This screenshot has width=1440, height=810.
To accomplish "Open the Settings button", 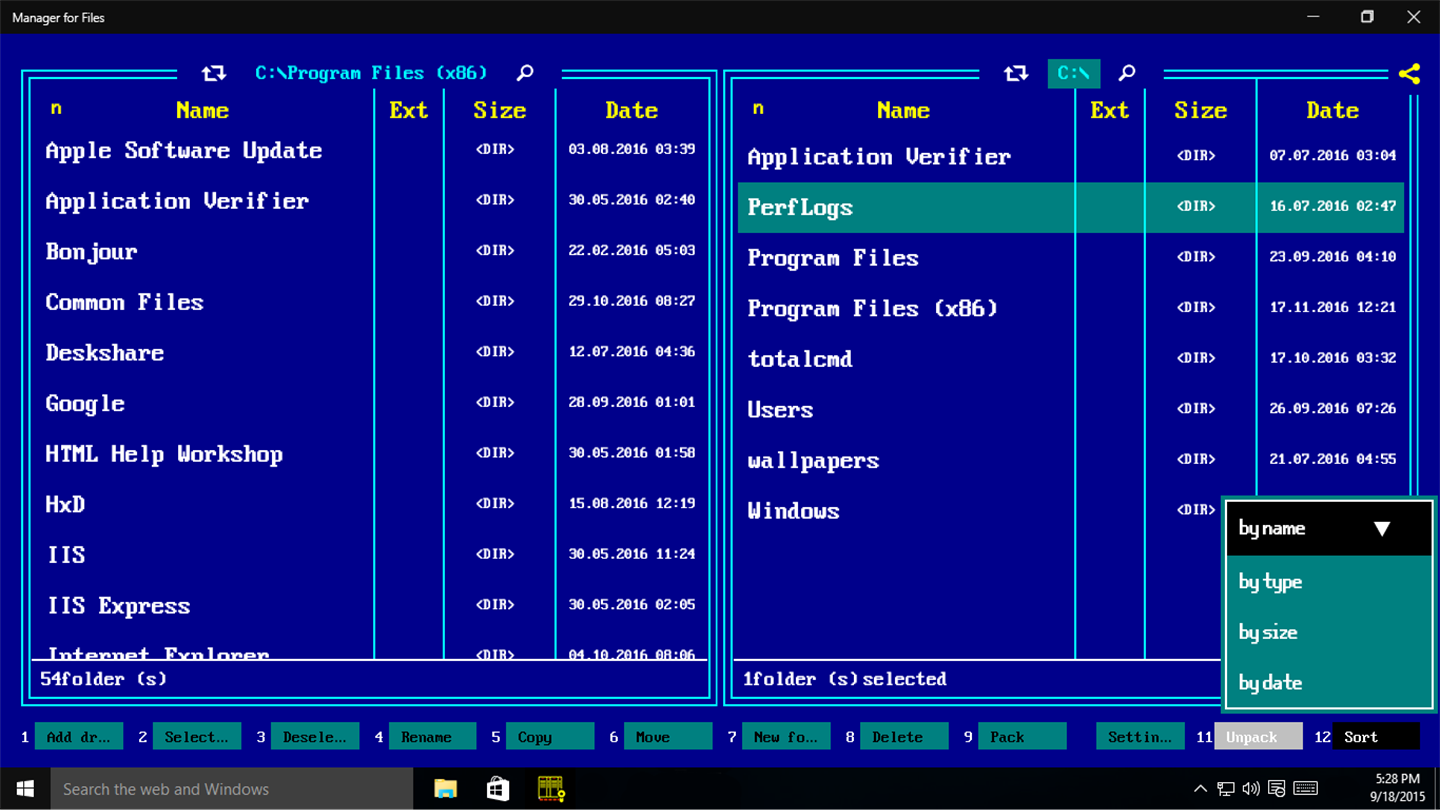I will (1140, 736).
